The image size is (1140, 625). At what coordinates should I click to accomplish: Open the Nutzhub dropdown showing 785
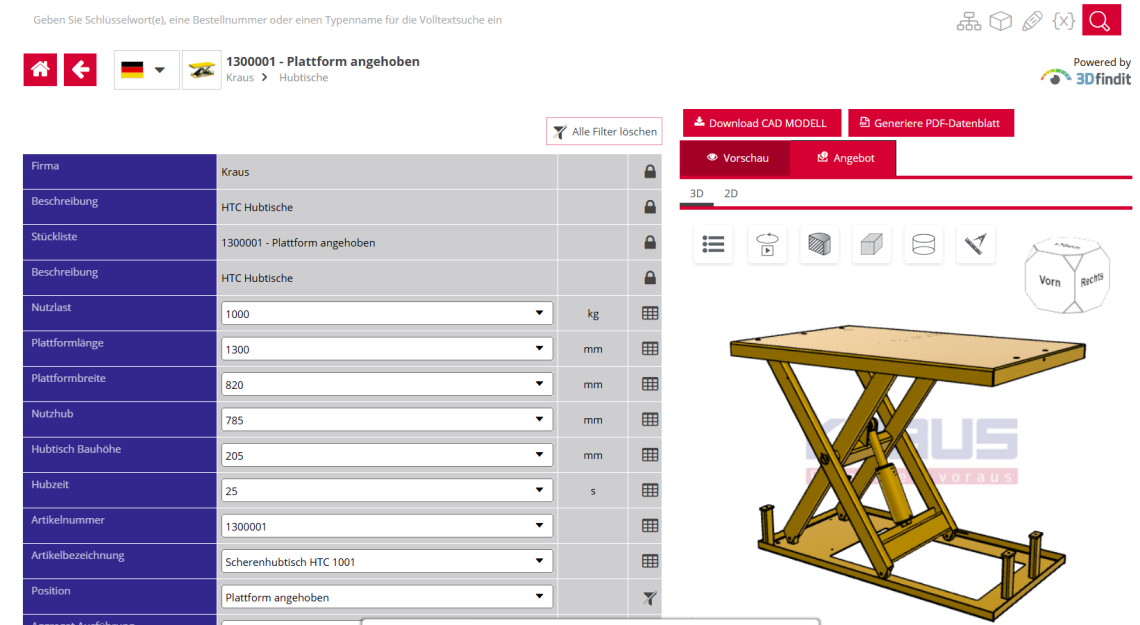click(387, 420)
